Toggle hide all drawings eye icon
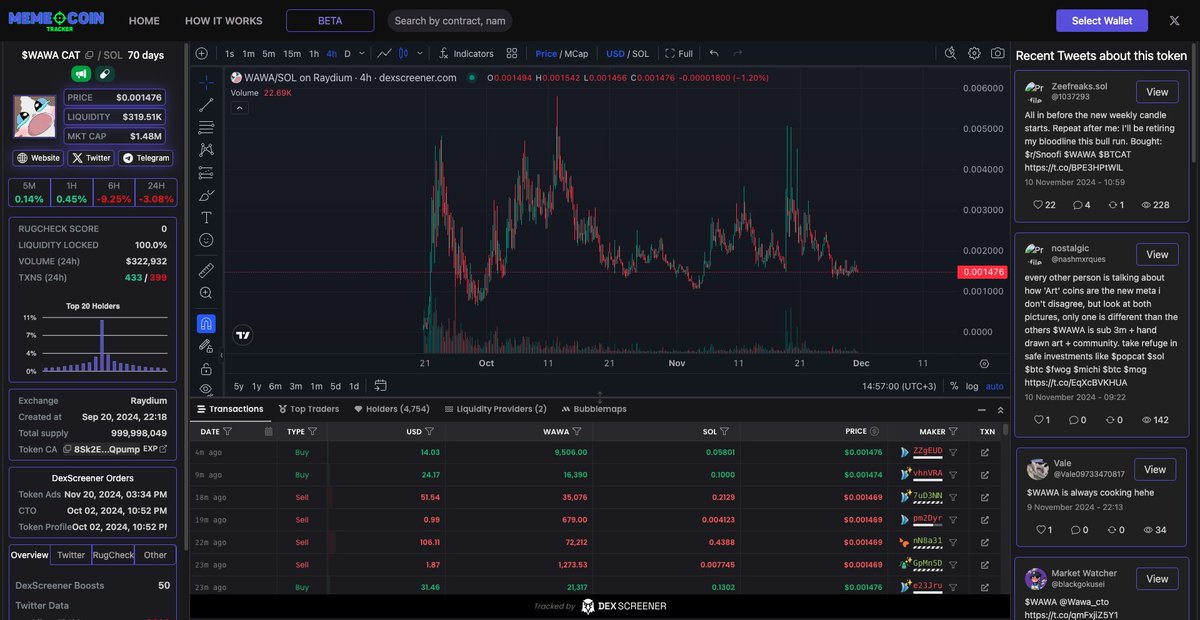 pyautogui.click(x=206, y=389)
